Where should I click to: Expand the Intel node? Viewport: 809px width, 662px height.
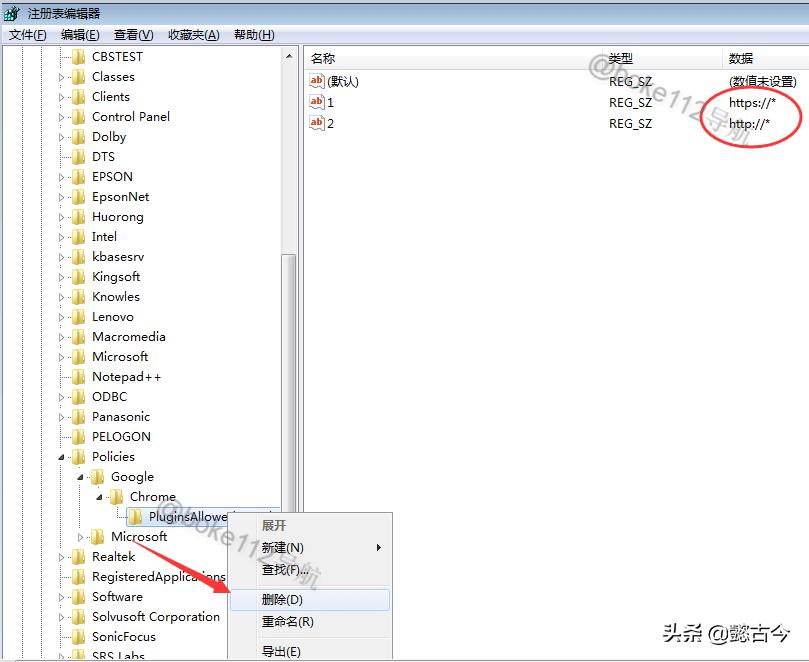pyautogui.click(x=60, y=237)
